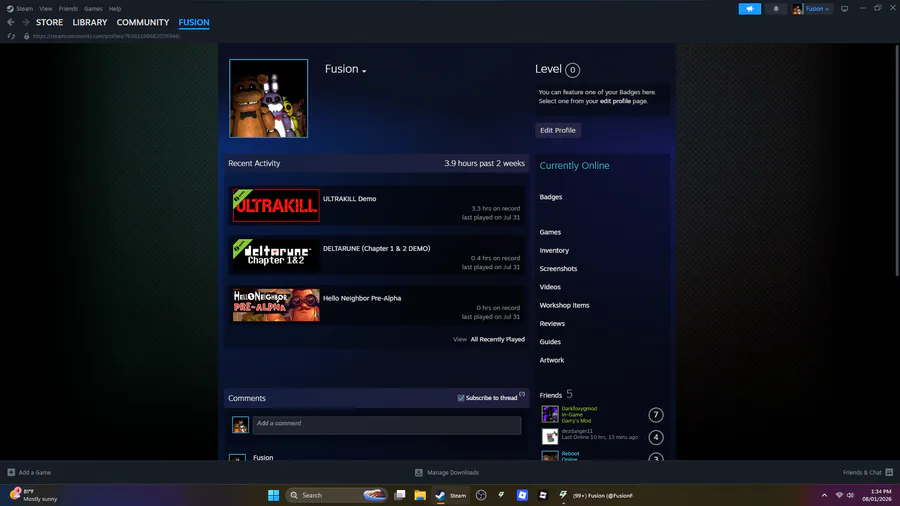The width and height of the screenshot is (900, 506).
Task: Open the Fusion account dropdown in title bar
Action: (x=812, y=9)
